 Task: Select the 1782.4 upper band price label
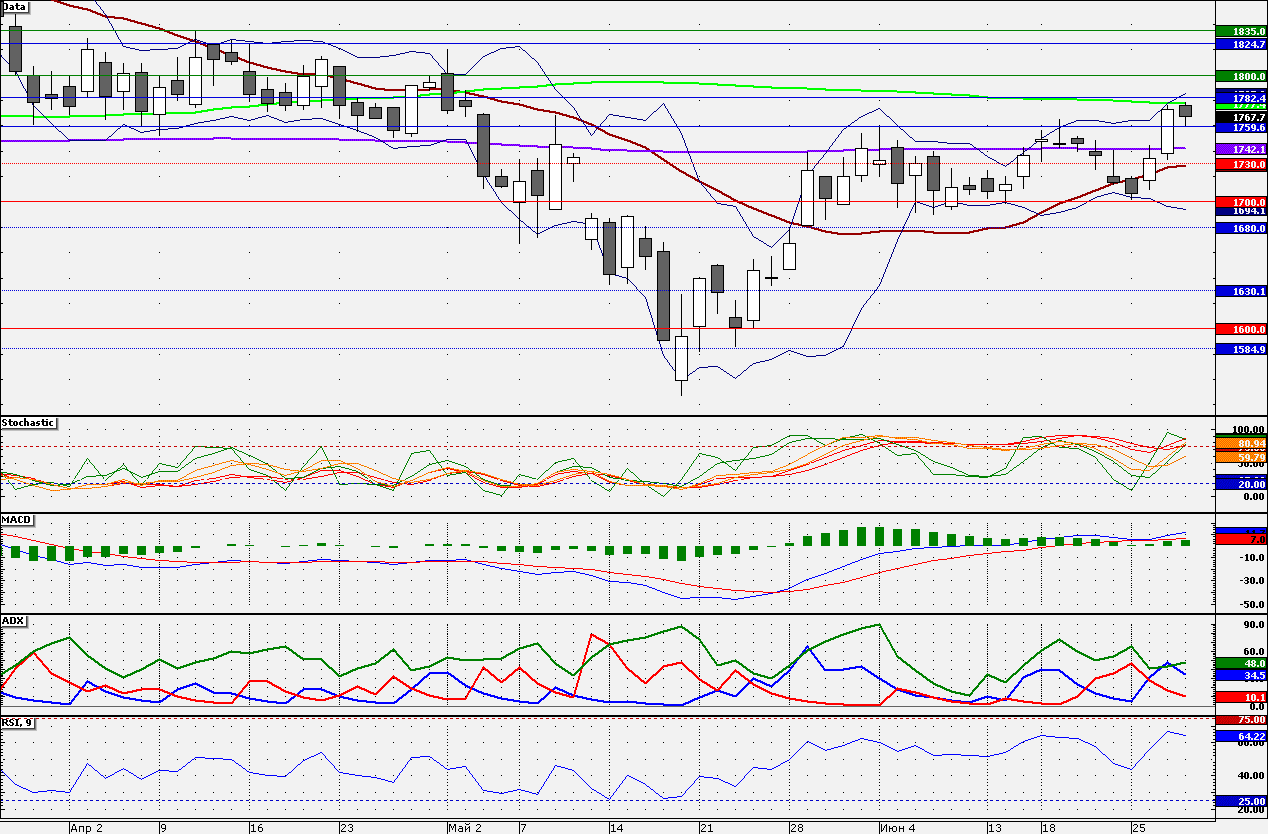tap(1241, 97)
